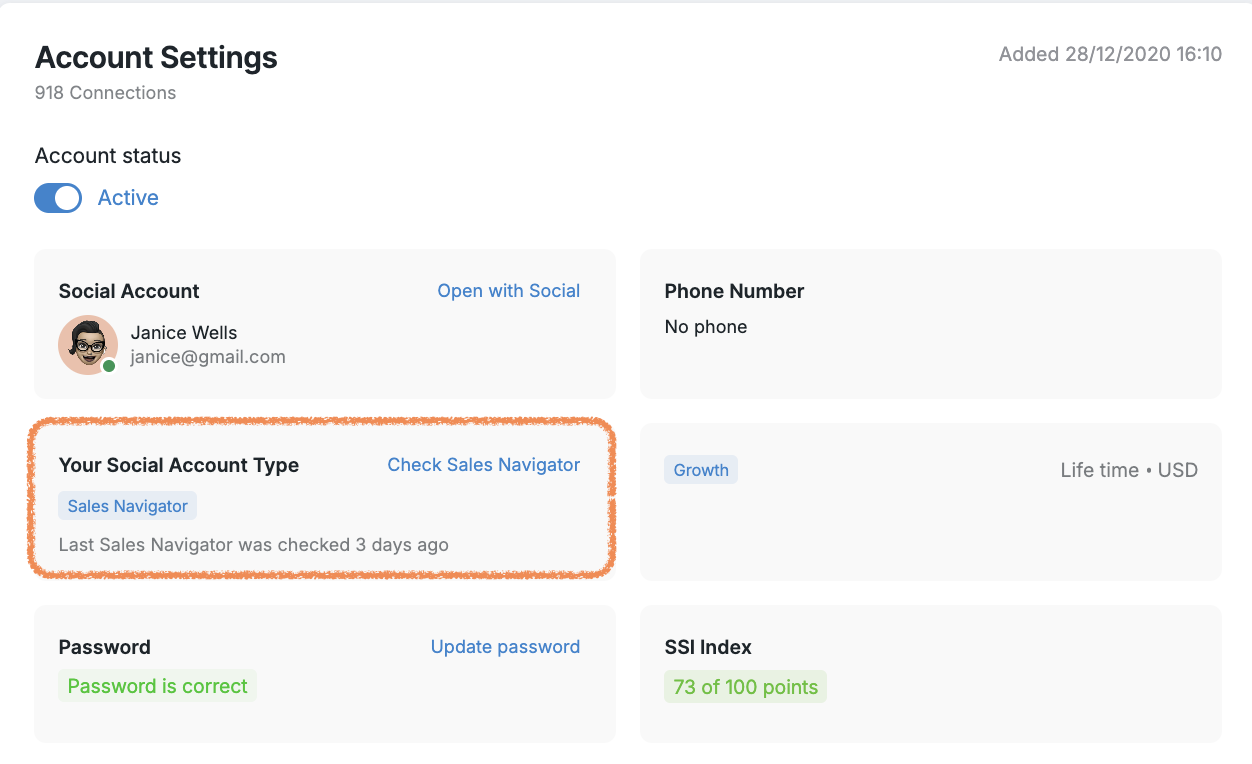Click the 73 of 100 points badge
The width and height of the screenshot is (1252, 764).
tap(745, 687)
